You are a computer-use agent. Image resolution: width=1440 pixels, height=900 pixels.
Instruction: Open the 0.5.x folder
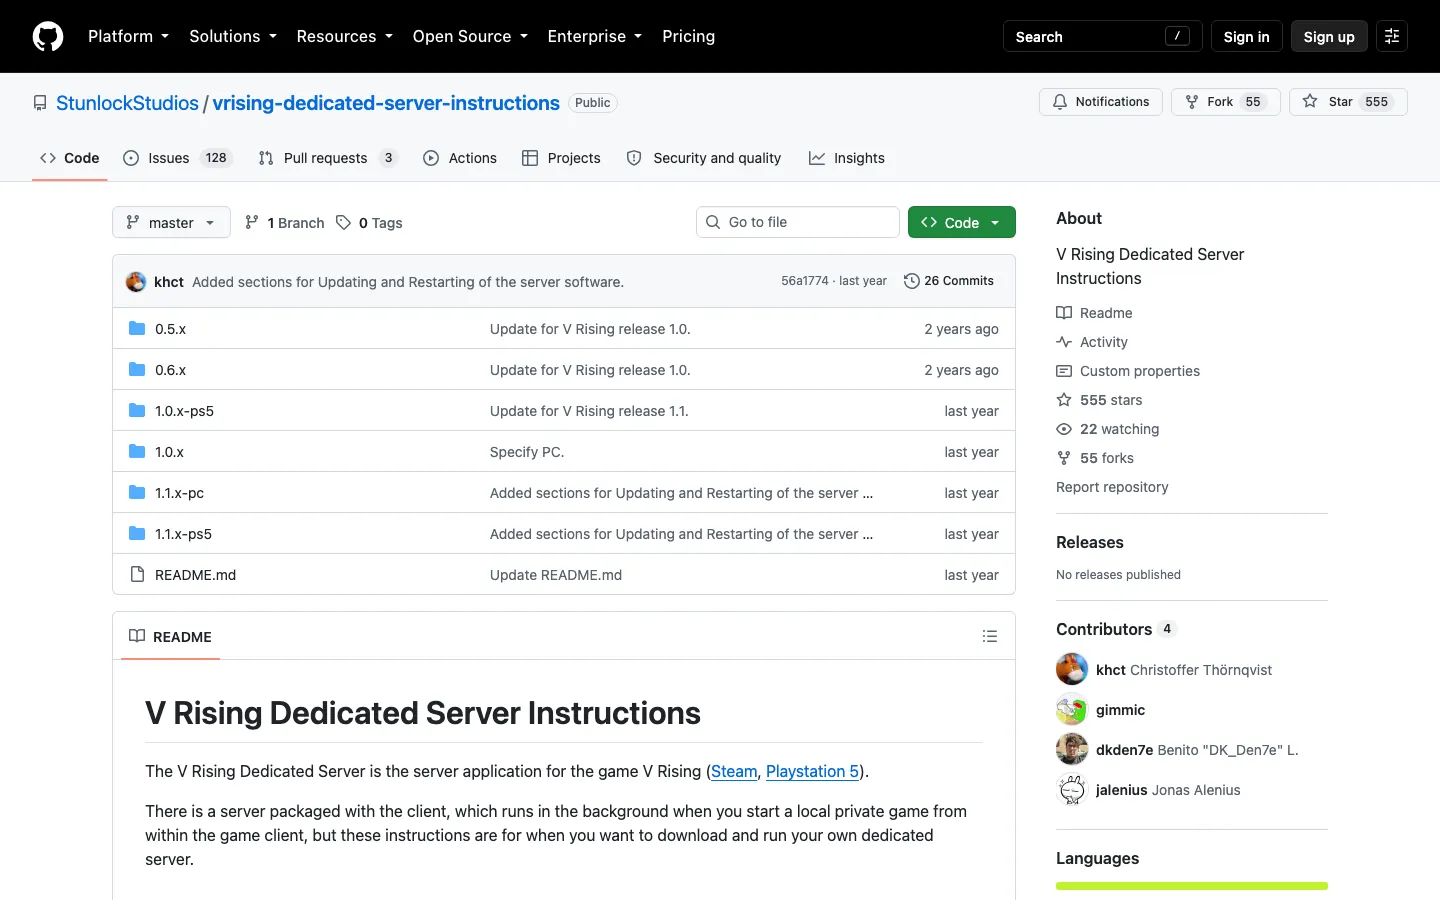(x=170, y=329)
